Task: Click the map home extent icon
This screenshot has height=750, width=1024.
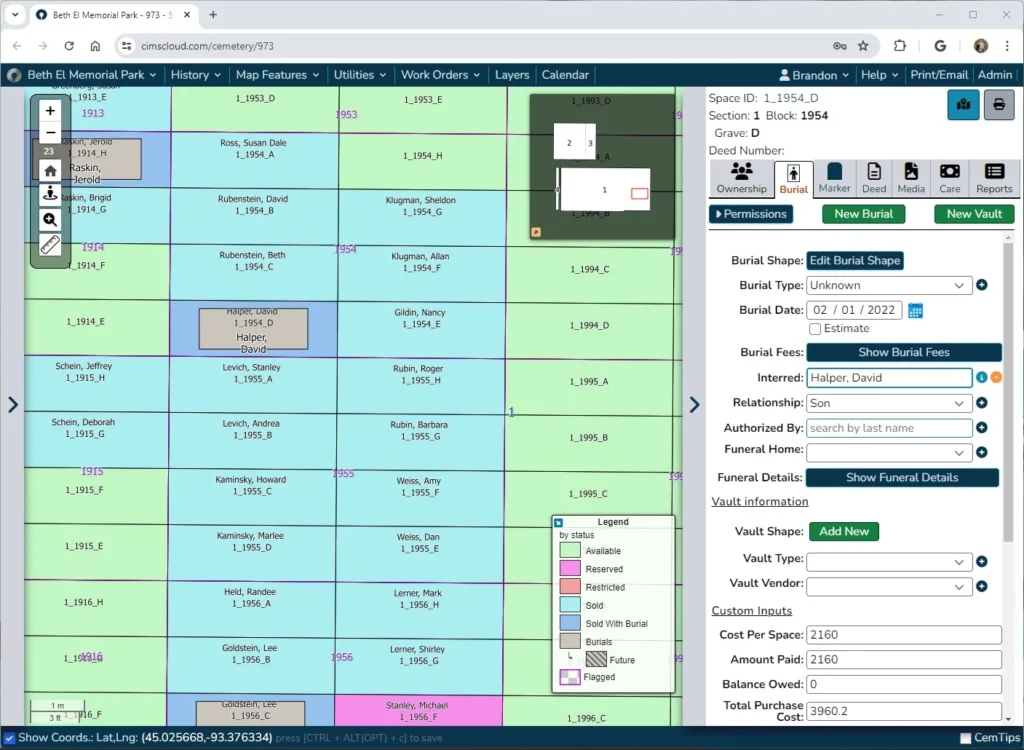Action: point(50,171)
